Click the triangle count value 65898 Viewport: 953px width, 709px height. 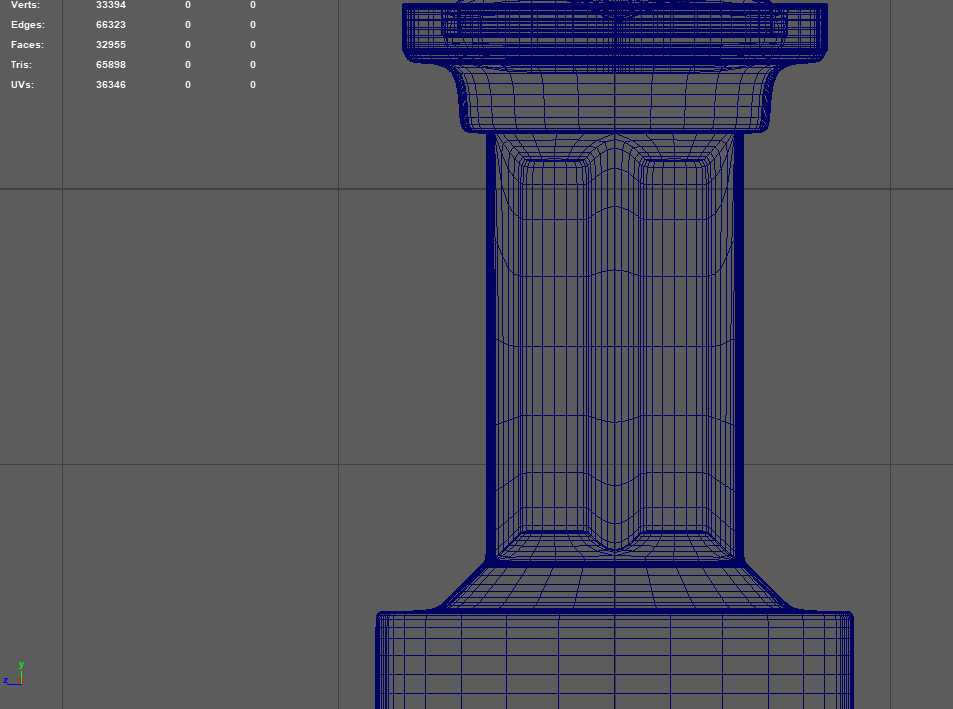pos(110,65)
